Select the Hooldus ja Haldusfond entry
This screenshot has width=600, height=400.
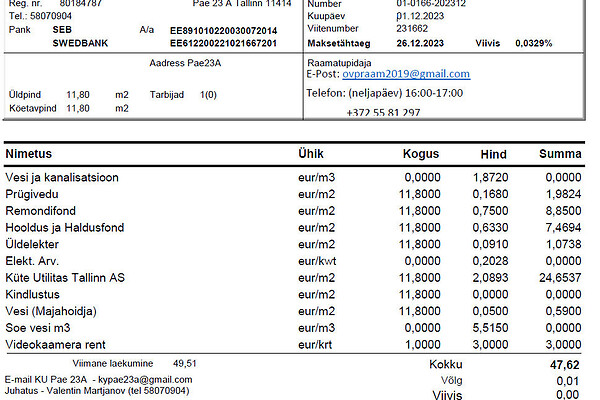tap(64, 228)
